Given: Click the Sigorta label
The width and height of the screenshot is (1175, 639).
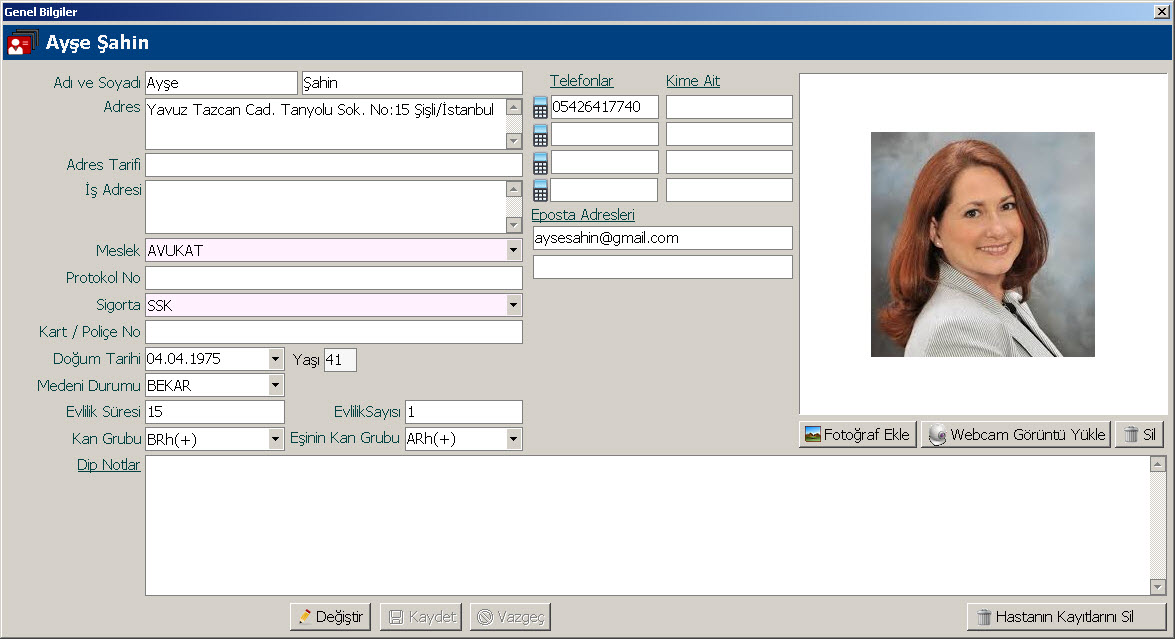Looking at the screenshot, I should (118, 305).
